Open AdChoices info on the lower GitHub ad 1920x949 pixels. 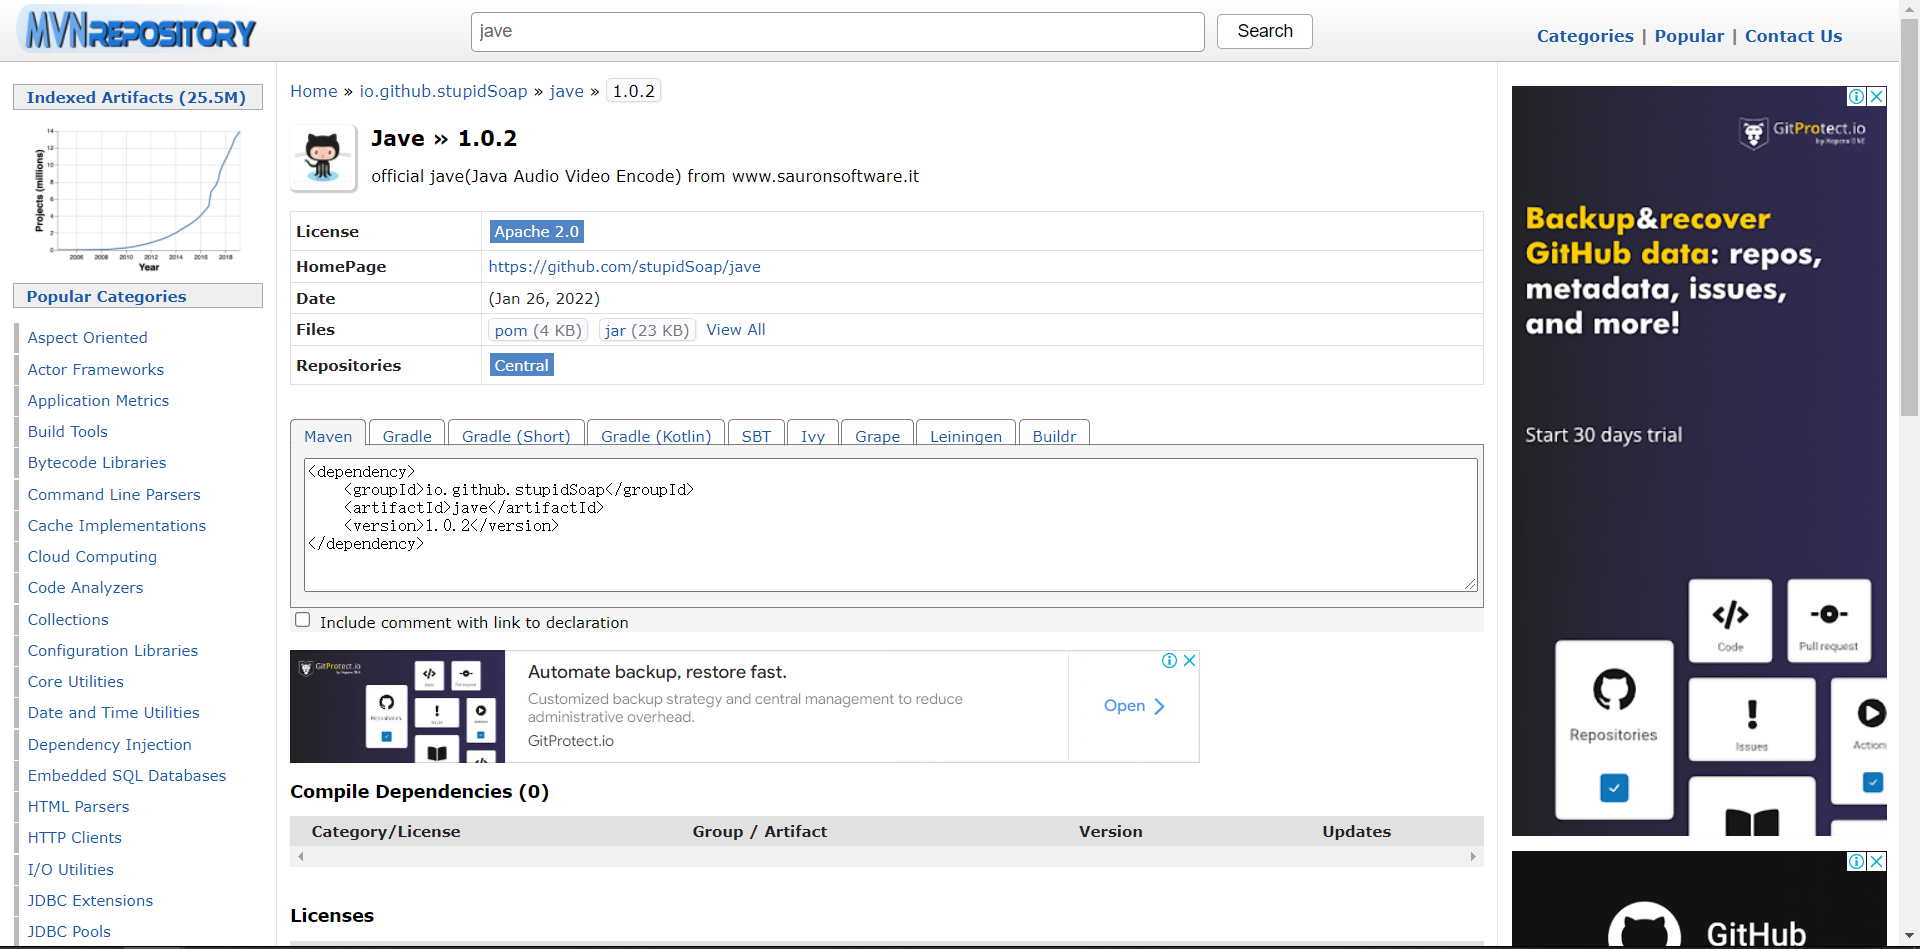coord(1857,861)
